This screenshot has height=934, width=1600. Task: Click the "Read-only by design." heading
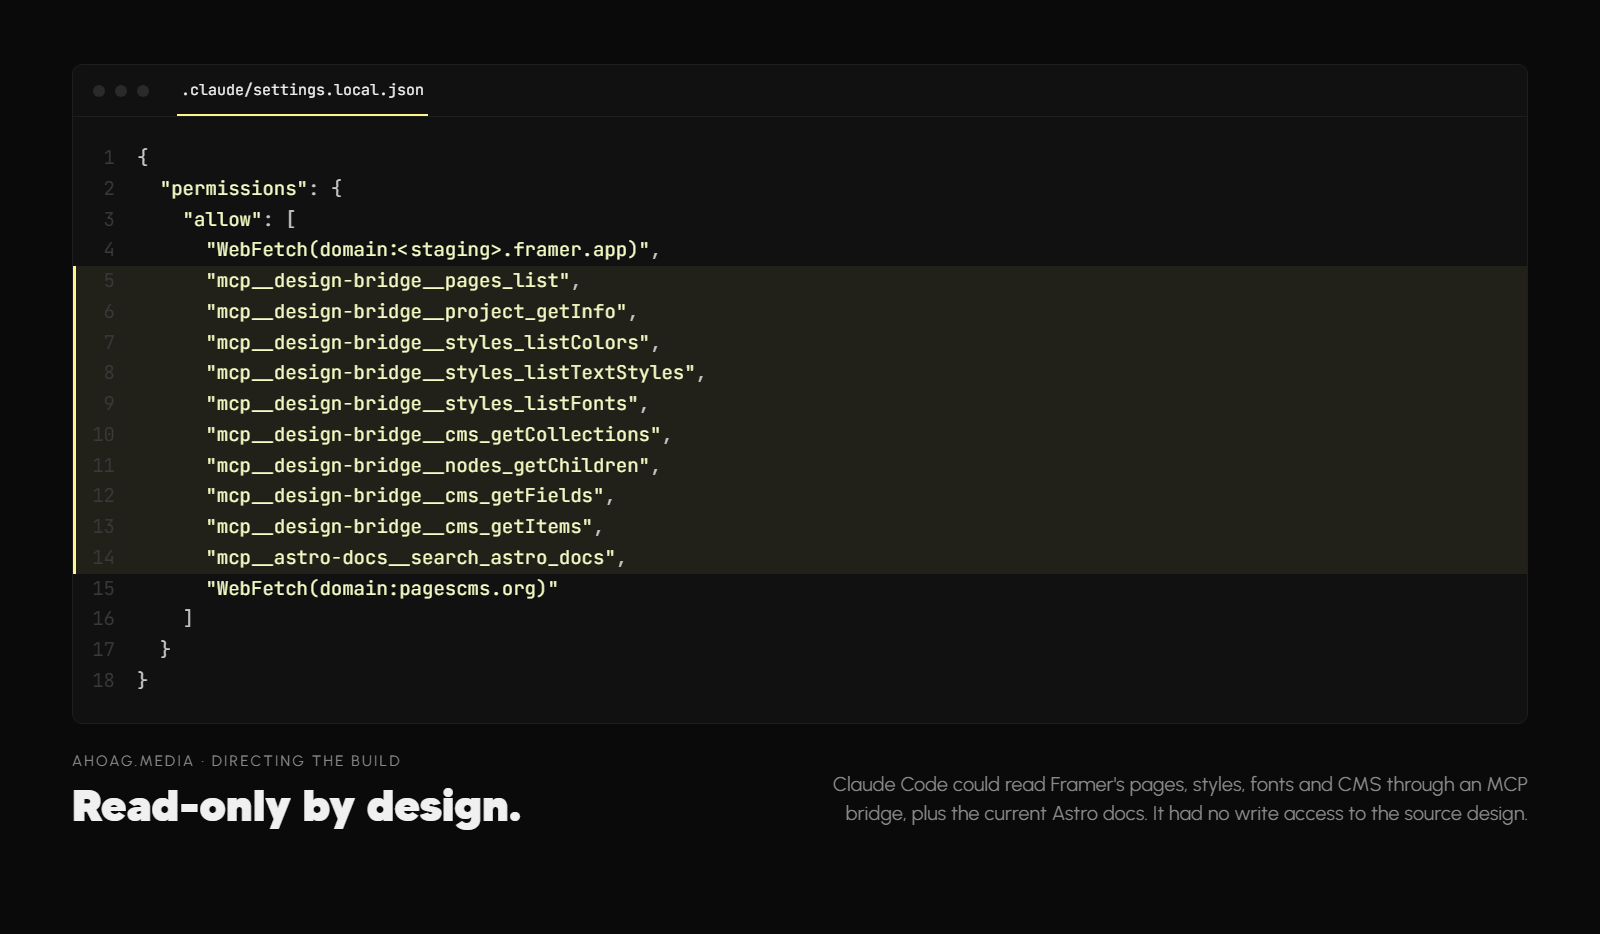(x=297, y=807)
